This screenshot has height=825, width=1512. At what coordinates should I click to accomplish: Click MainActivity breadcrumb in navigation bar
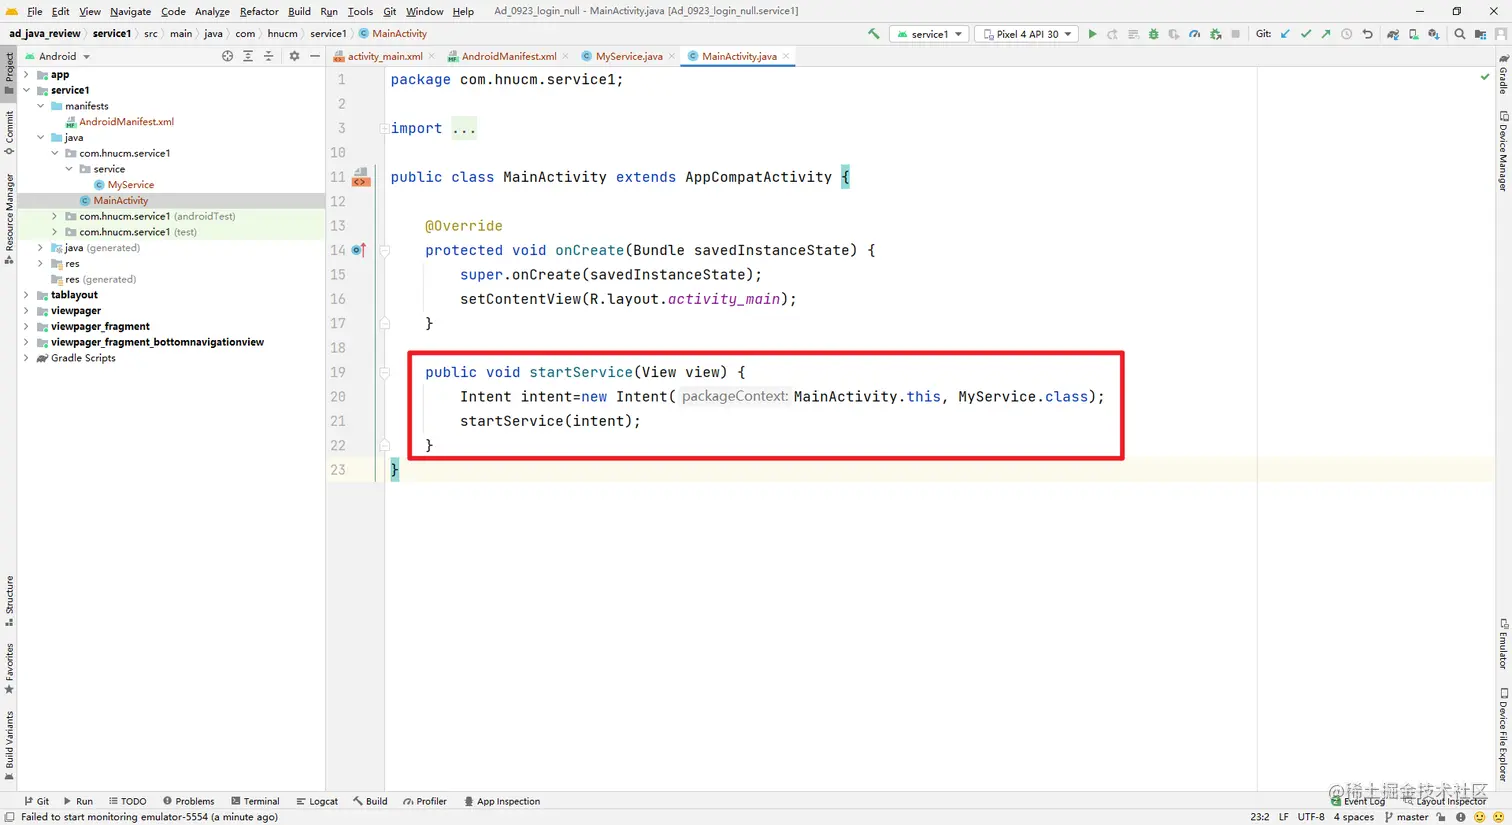pyautogui.click(x=393, y=34)
